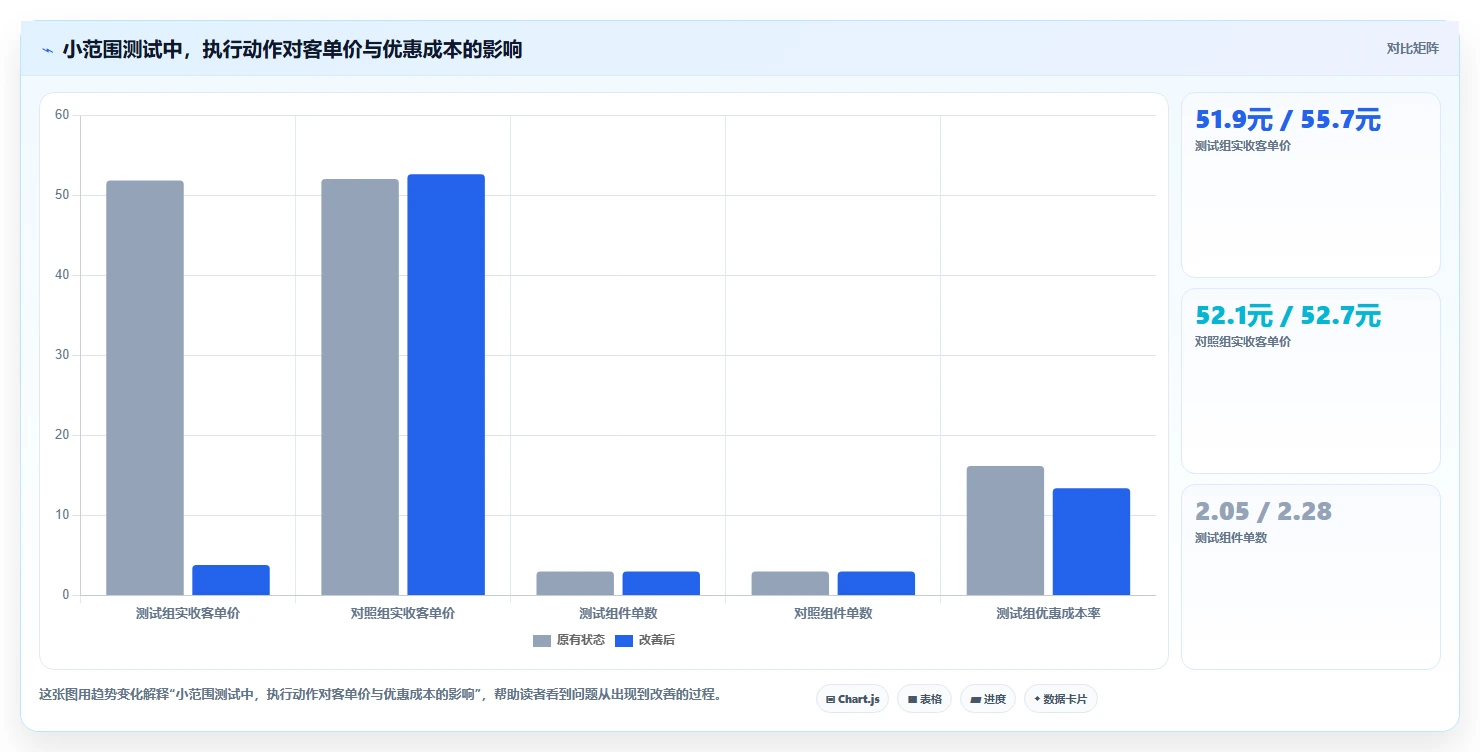The height and width of the screenshot is (752, 1480).
Task: Click the short blue bar for 测试组实收客单价
Action: pos(231,580)
